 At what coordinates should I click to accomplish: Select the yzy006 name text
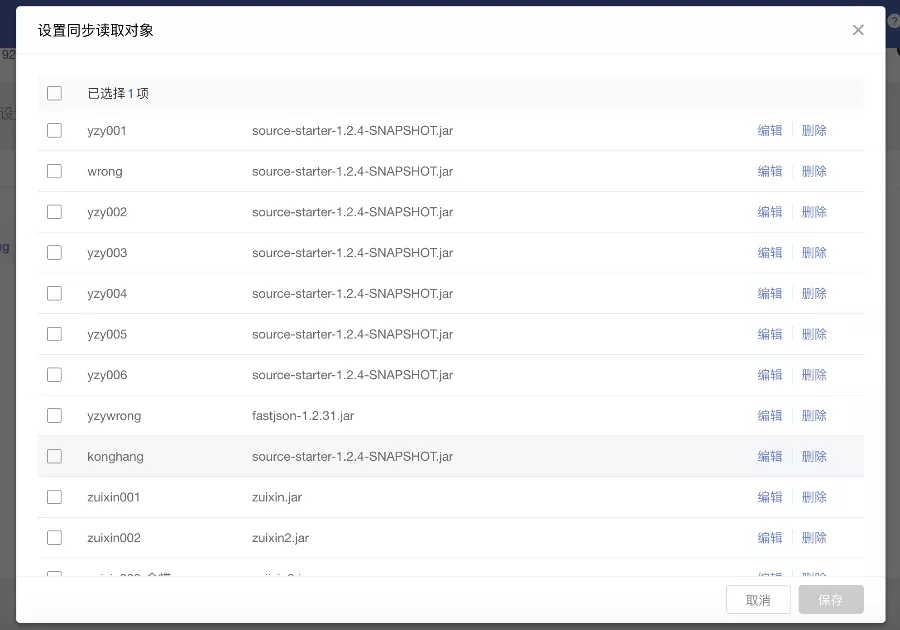pyautogui.click(x=107, y=375)
